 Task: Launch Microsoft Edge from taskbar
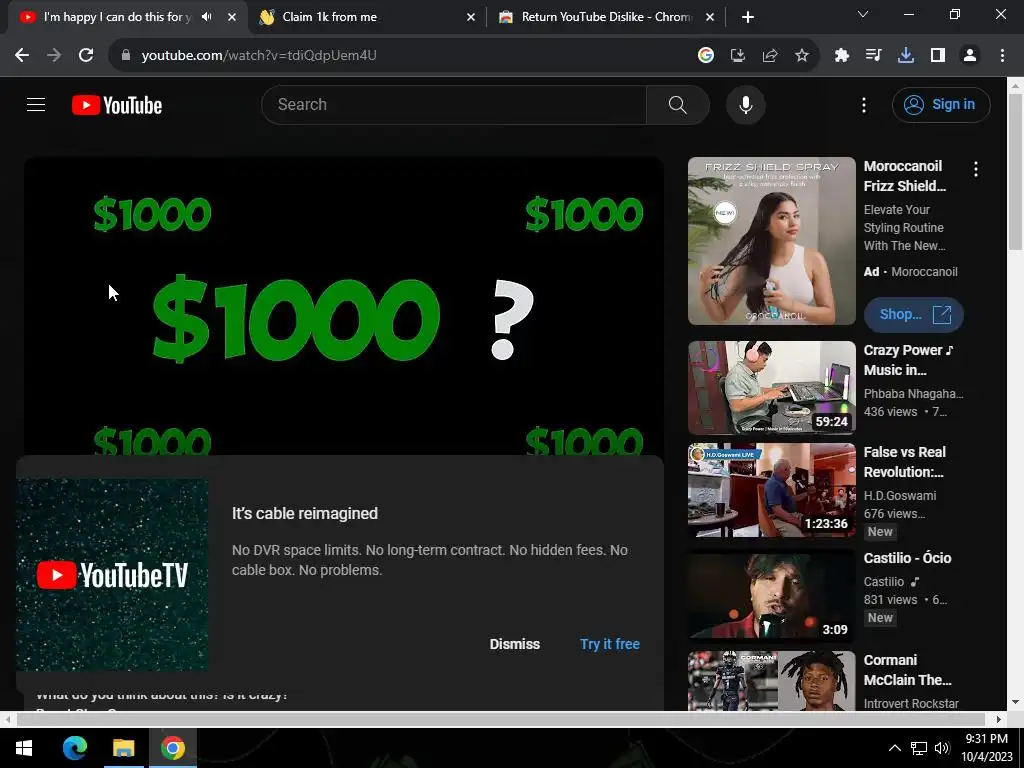pos(74,748)
